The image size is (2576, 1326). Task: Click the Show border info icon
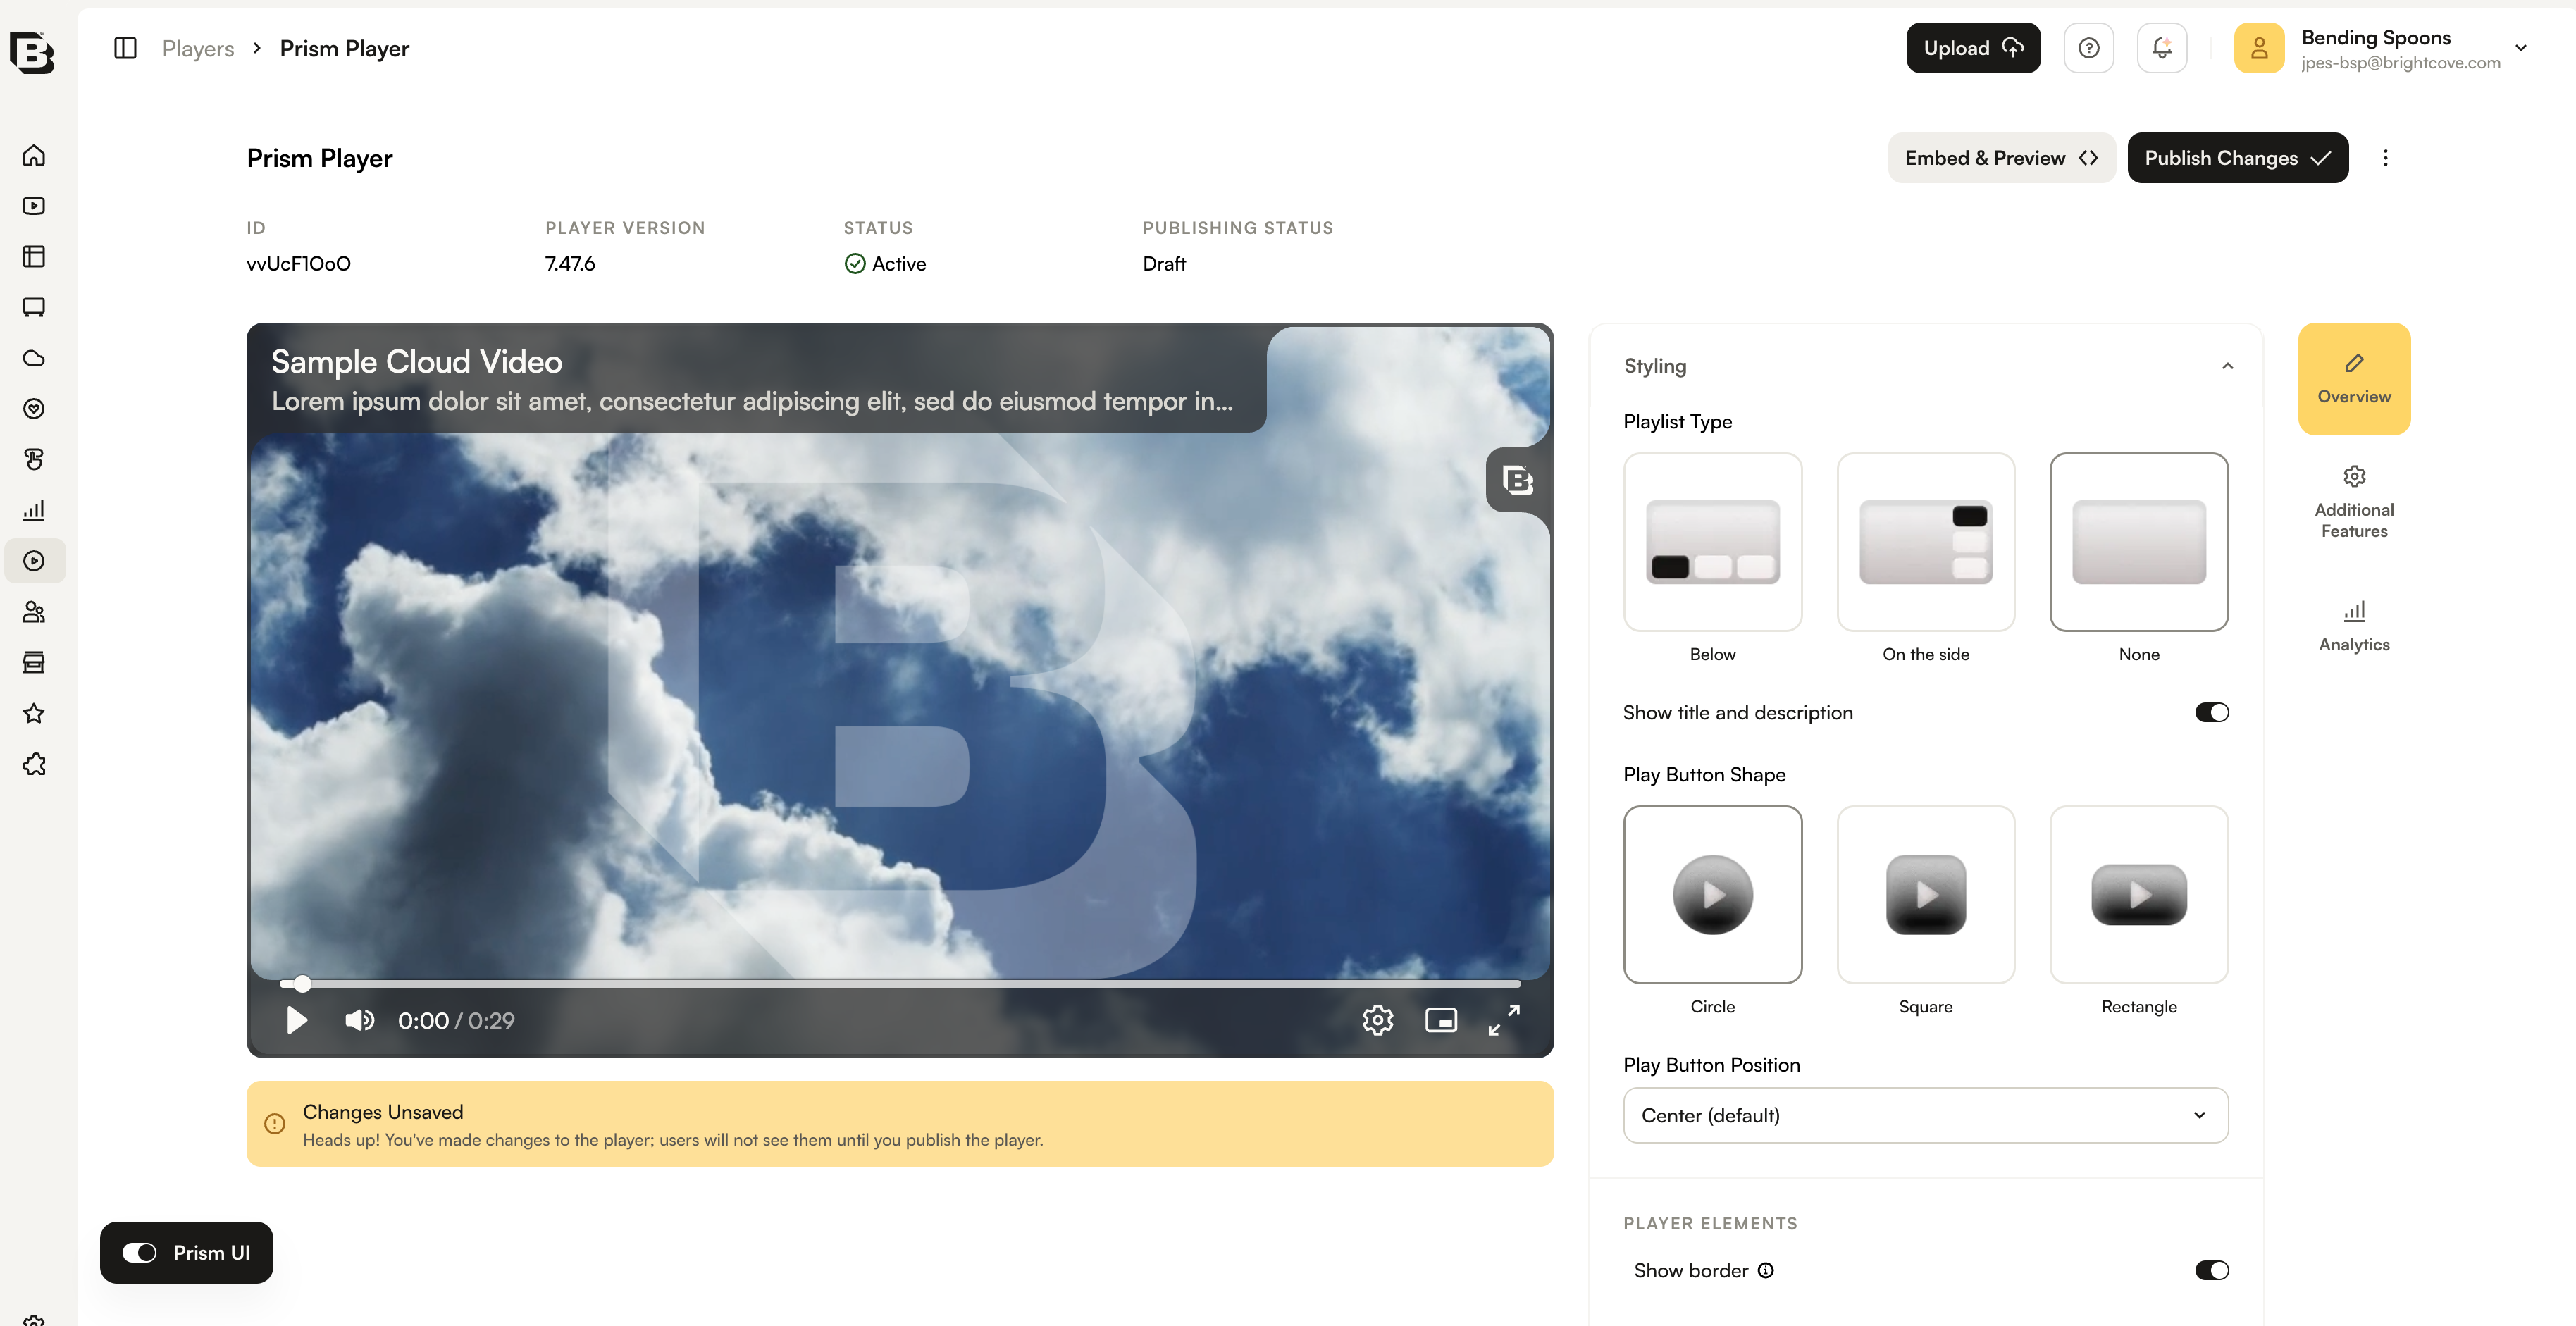[x=1766, y=1270]
